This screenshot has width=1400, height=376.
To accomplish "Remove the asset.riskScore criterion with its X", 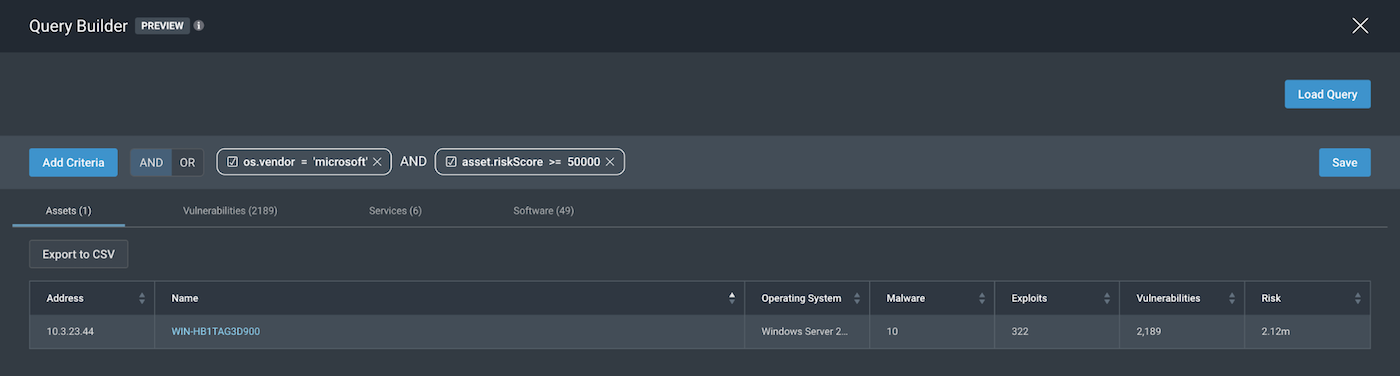I will point(609,162).
